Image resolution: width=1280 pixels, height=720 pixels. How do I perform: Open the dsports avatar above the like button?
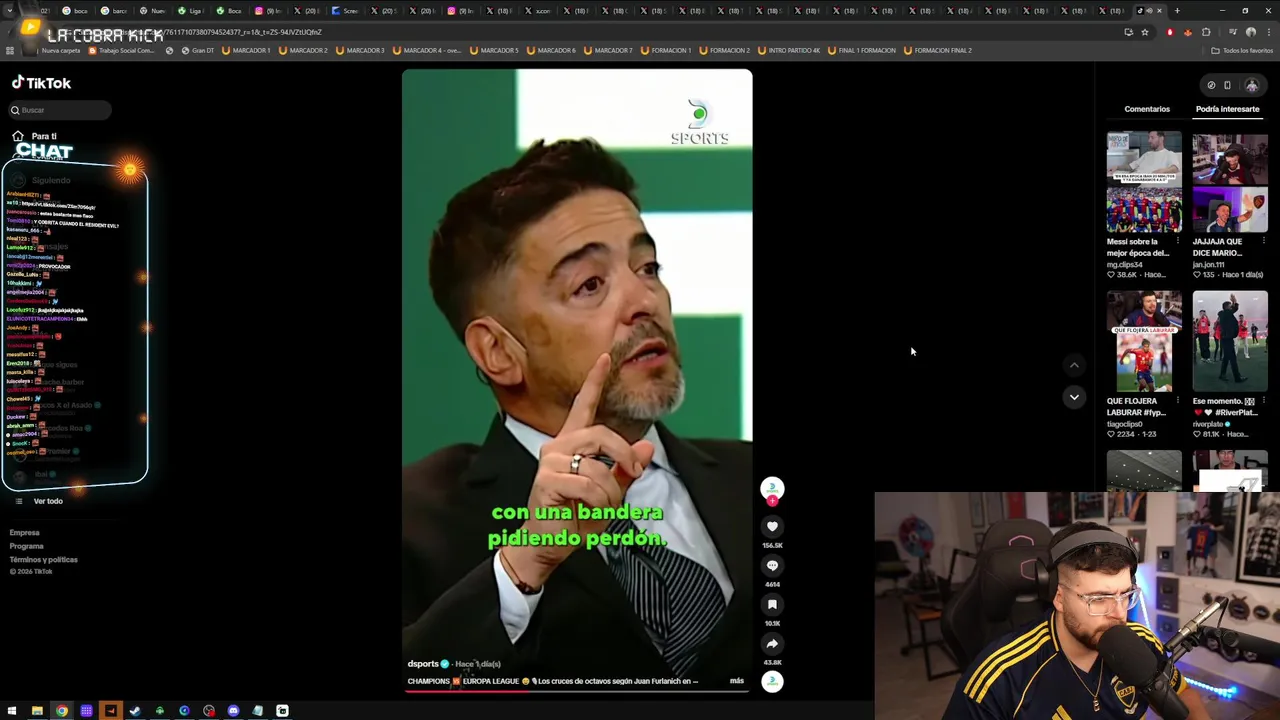pyautogui.click(x=772, y=488)
